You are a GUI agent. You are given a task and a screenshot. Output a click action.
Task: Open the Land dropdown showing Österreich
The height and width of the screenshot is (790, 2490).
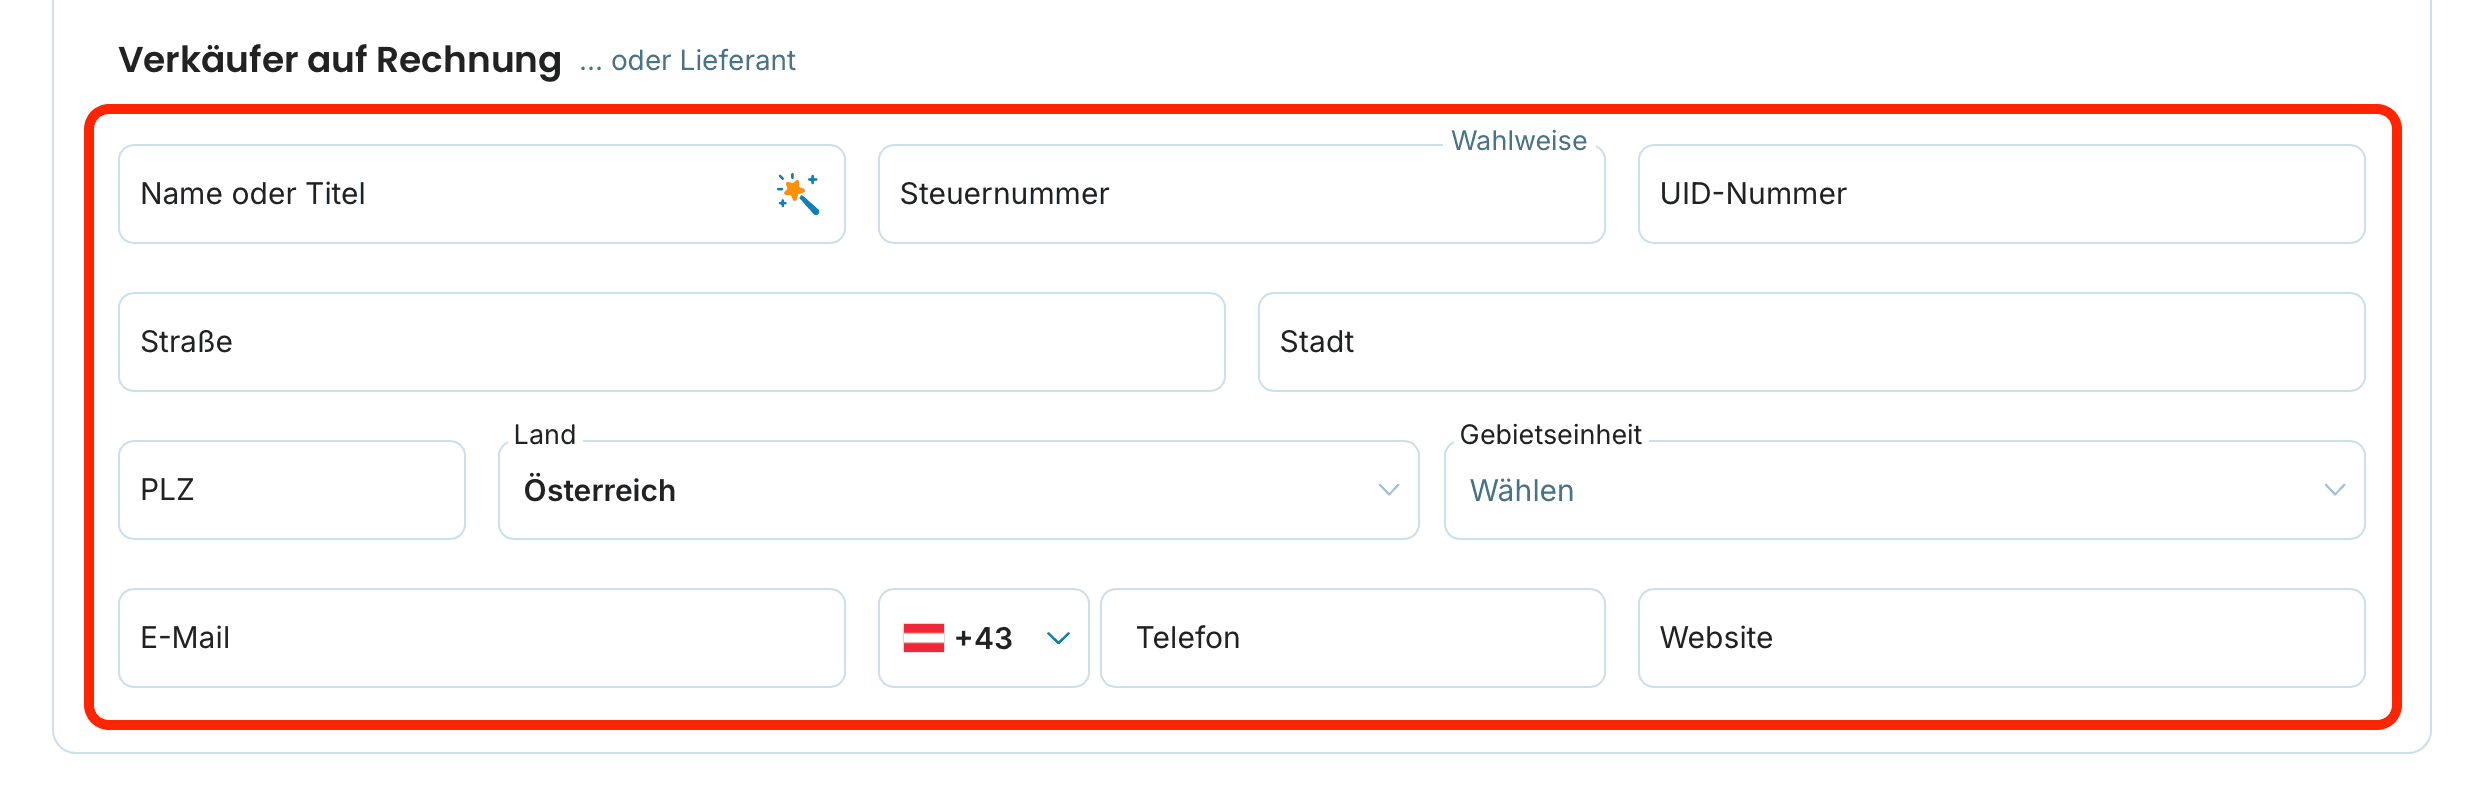958,490
